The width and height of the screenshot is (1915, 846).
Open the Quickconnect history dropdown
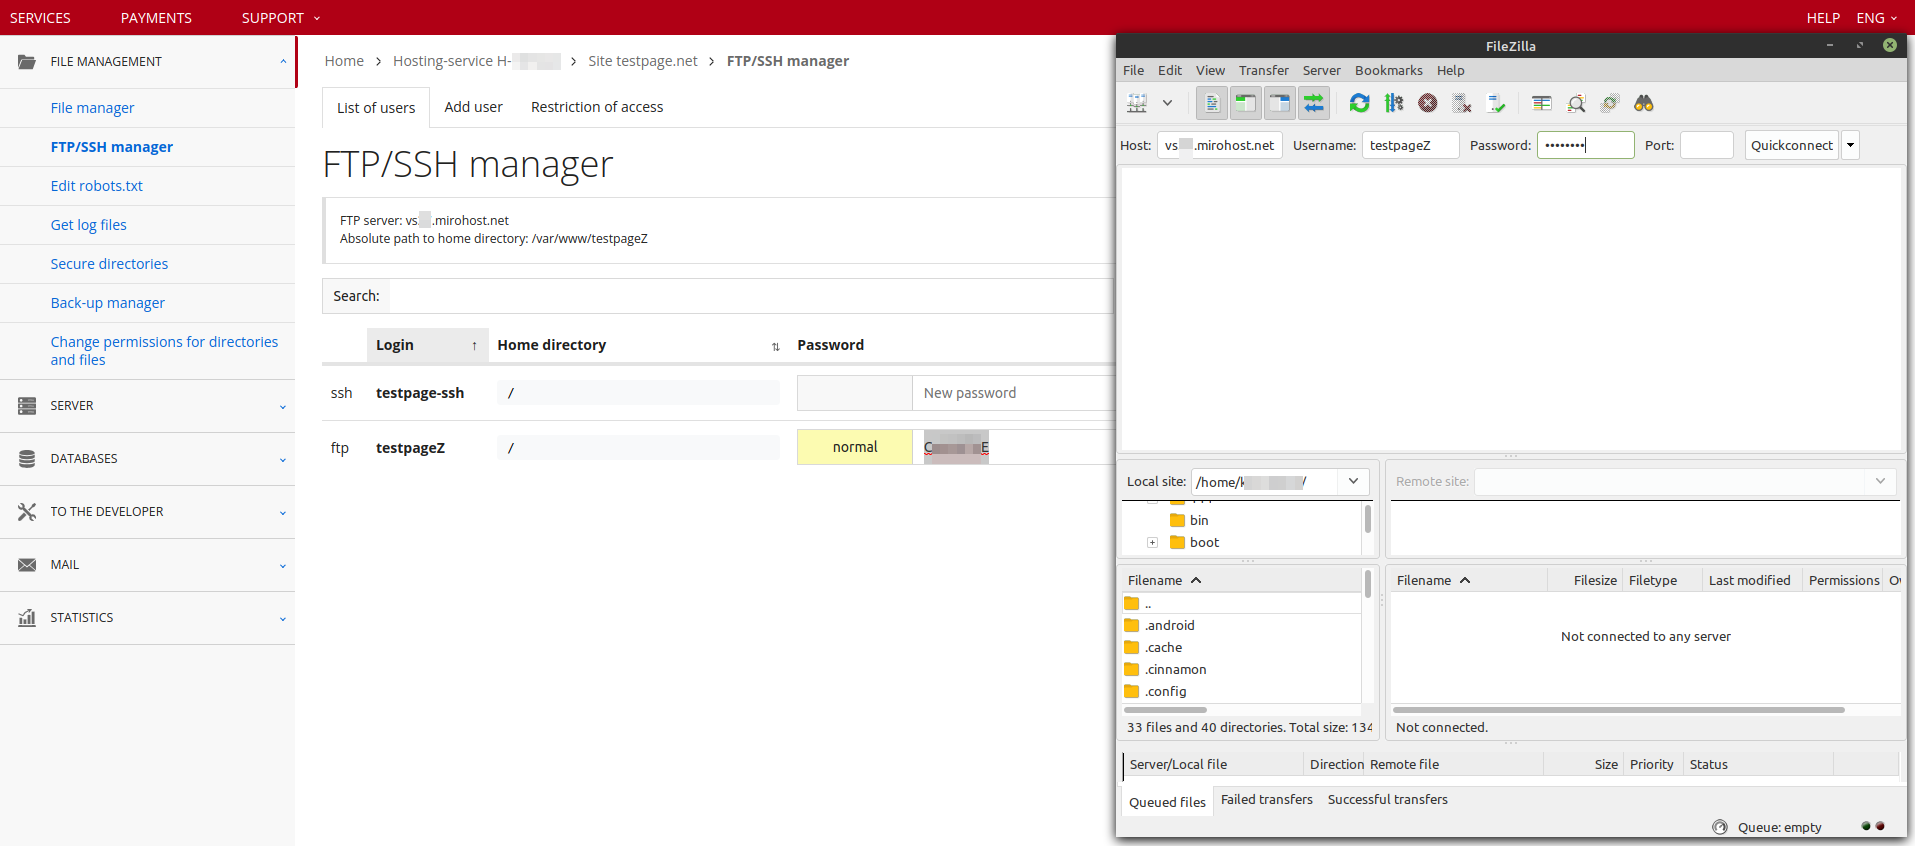click(x=1850, y=145)
